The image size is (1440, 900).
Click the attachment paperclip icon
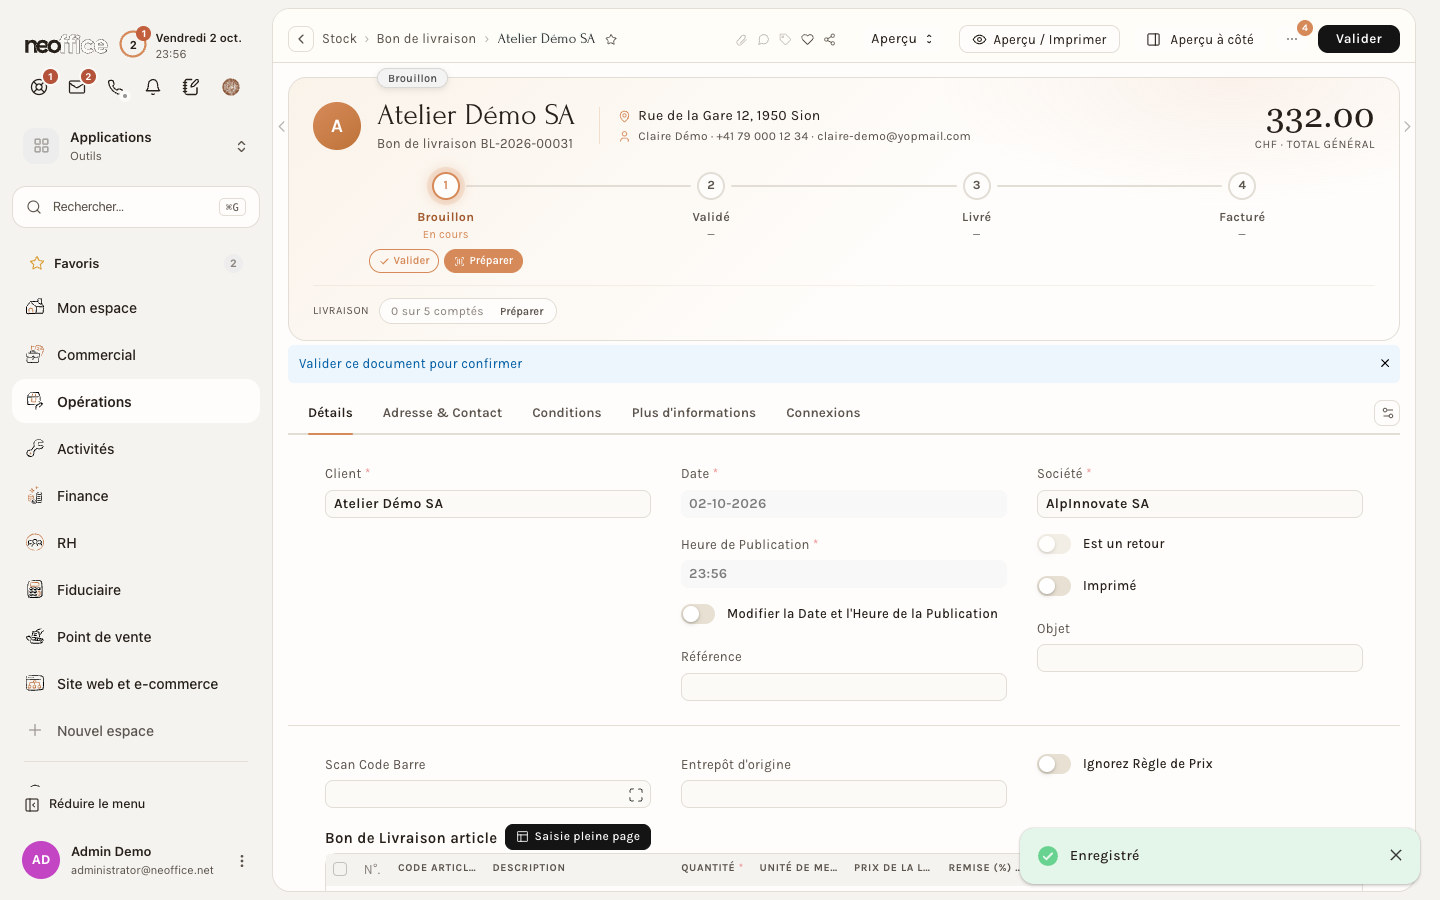coord(741,39)
